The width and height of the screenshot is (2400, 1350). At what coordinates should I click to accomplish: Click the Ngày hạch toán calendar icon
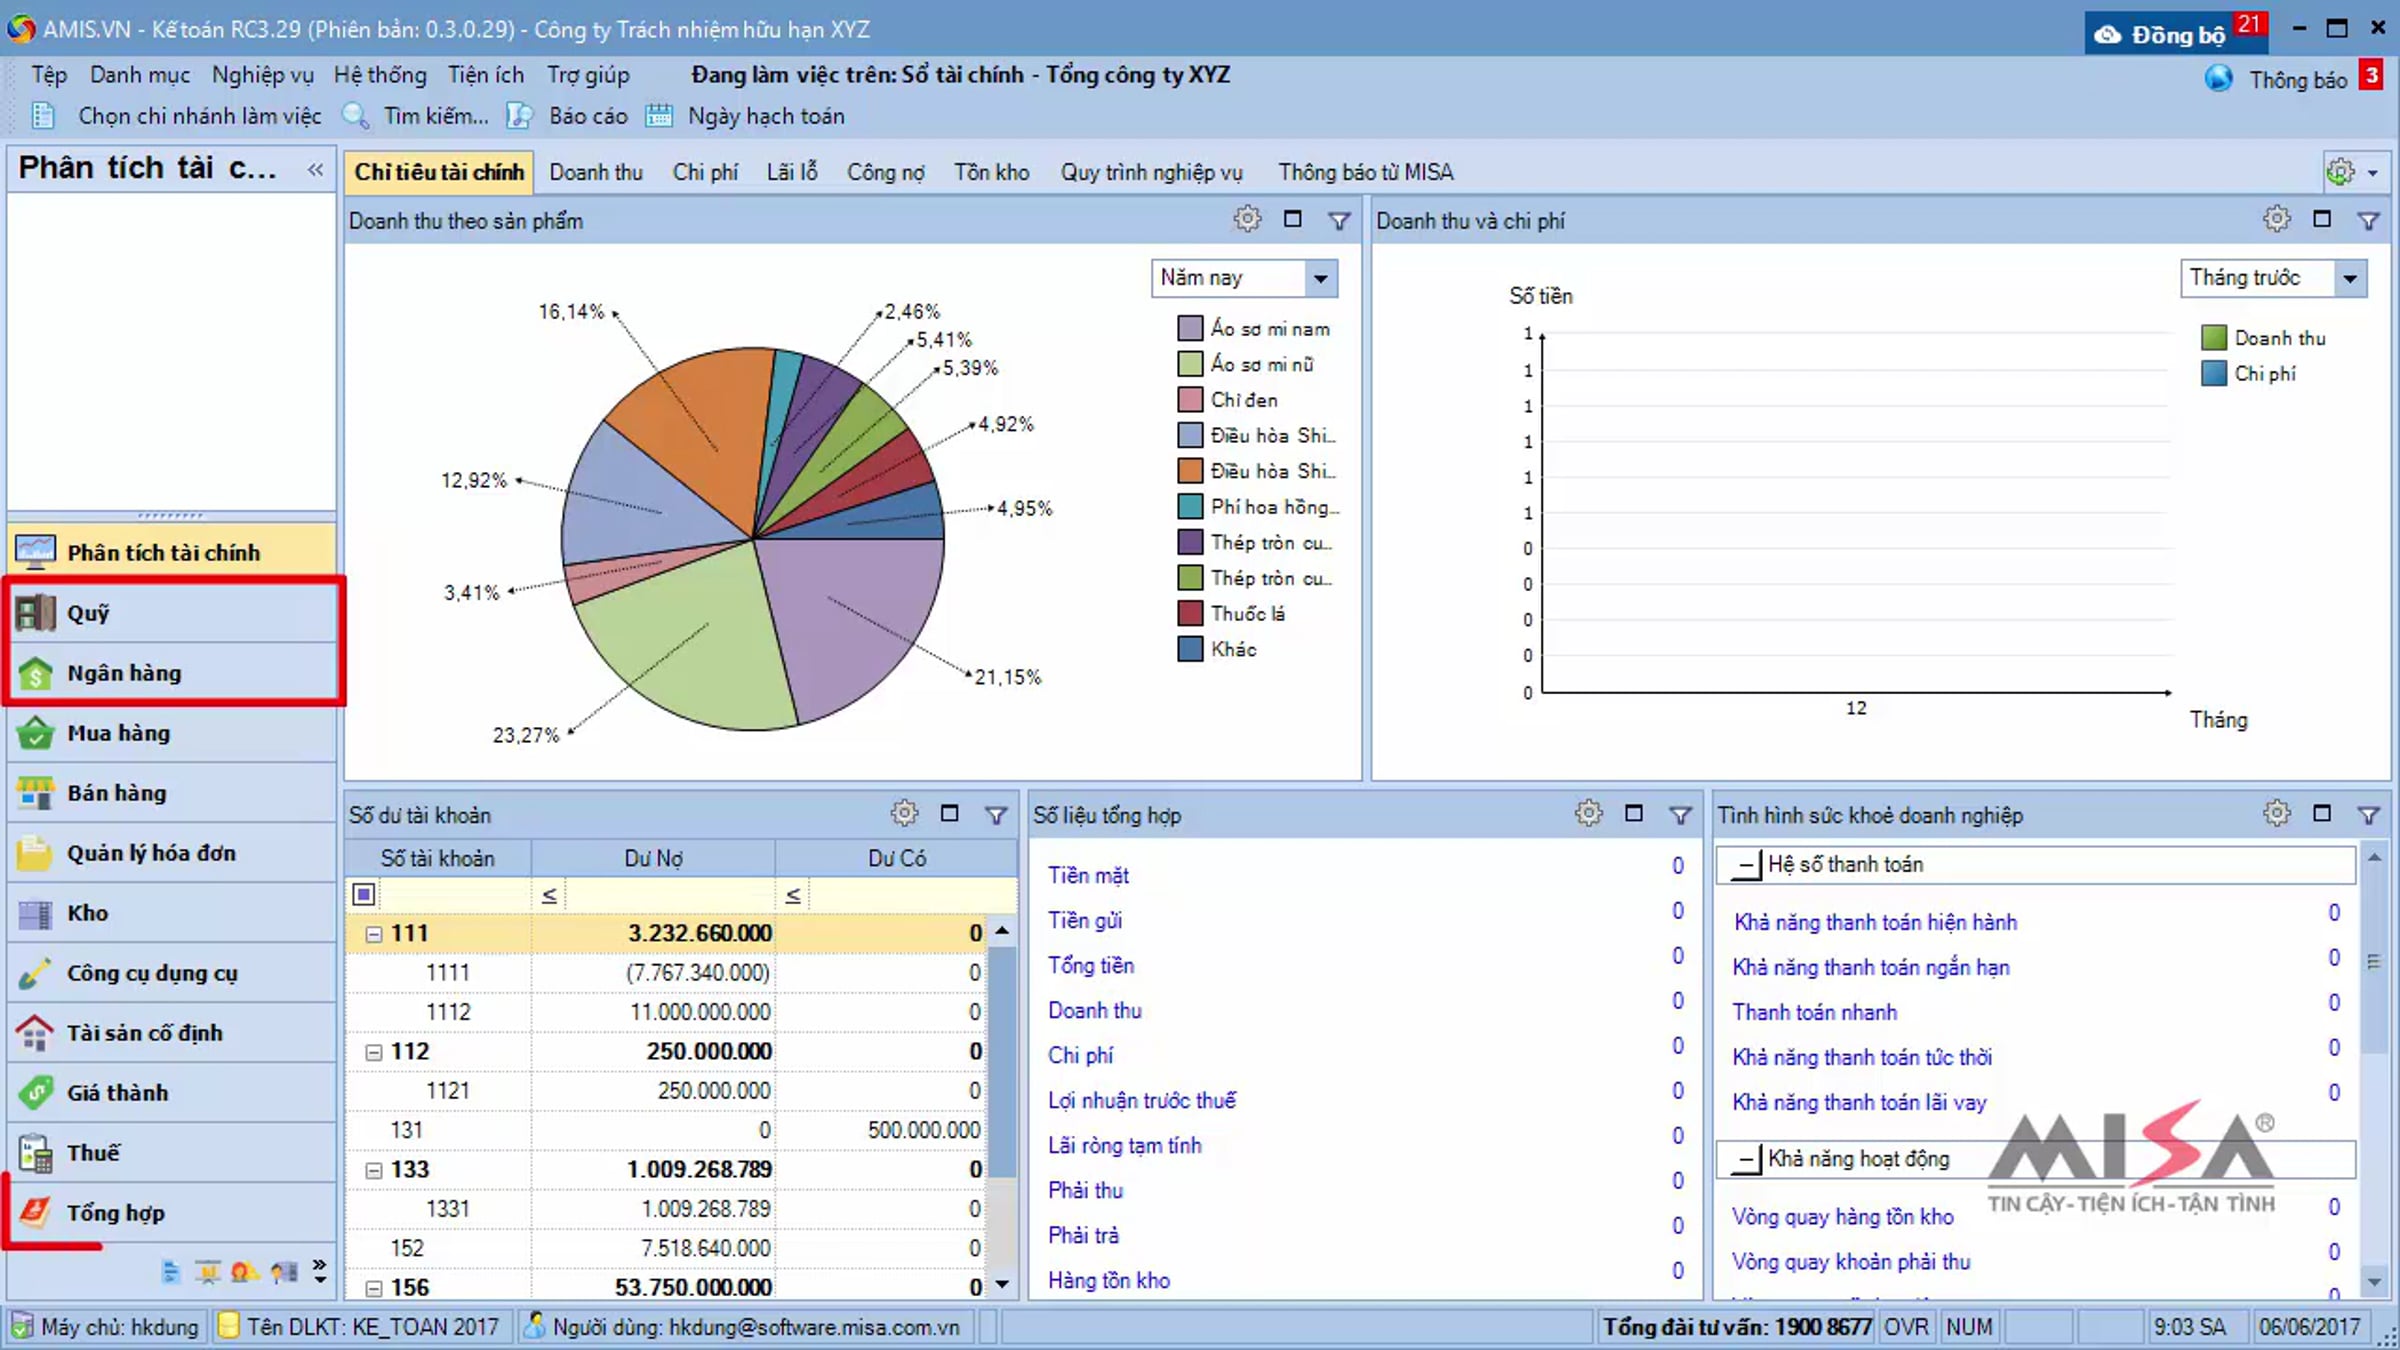point(659,116)
